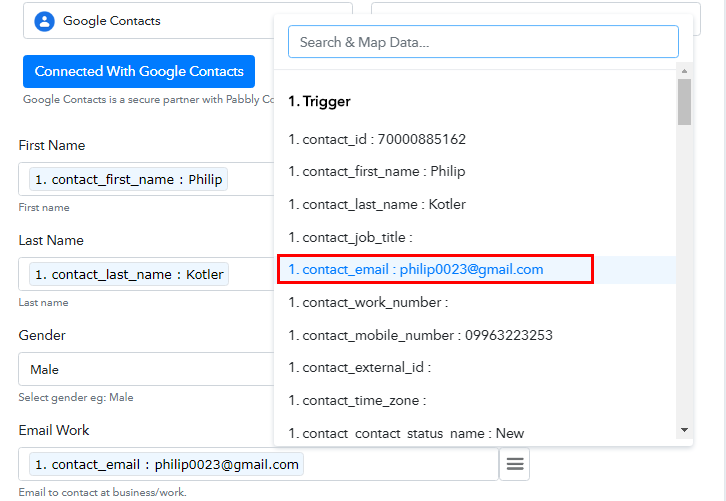
Task: Click the Email Work input field
Action: pyautogui.click(x=258, y=464)
